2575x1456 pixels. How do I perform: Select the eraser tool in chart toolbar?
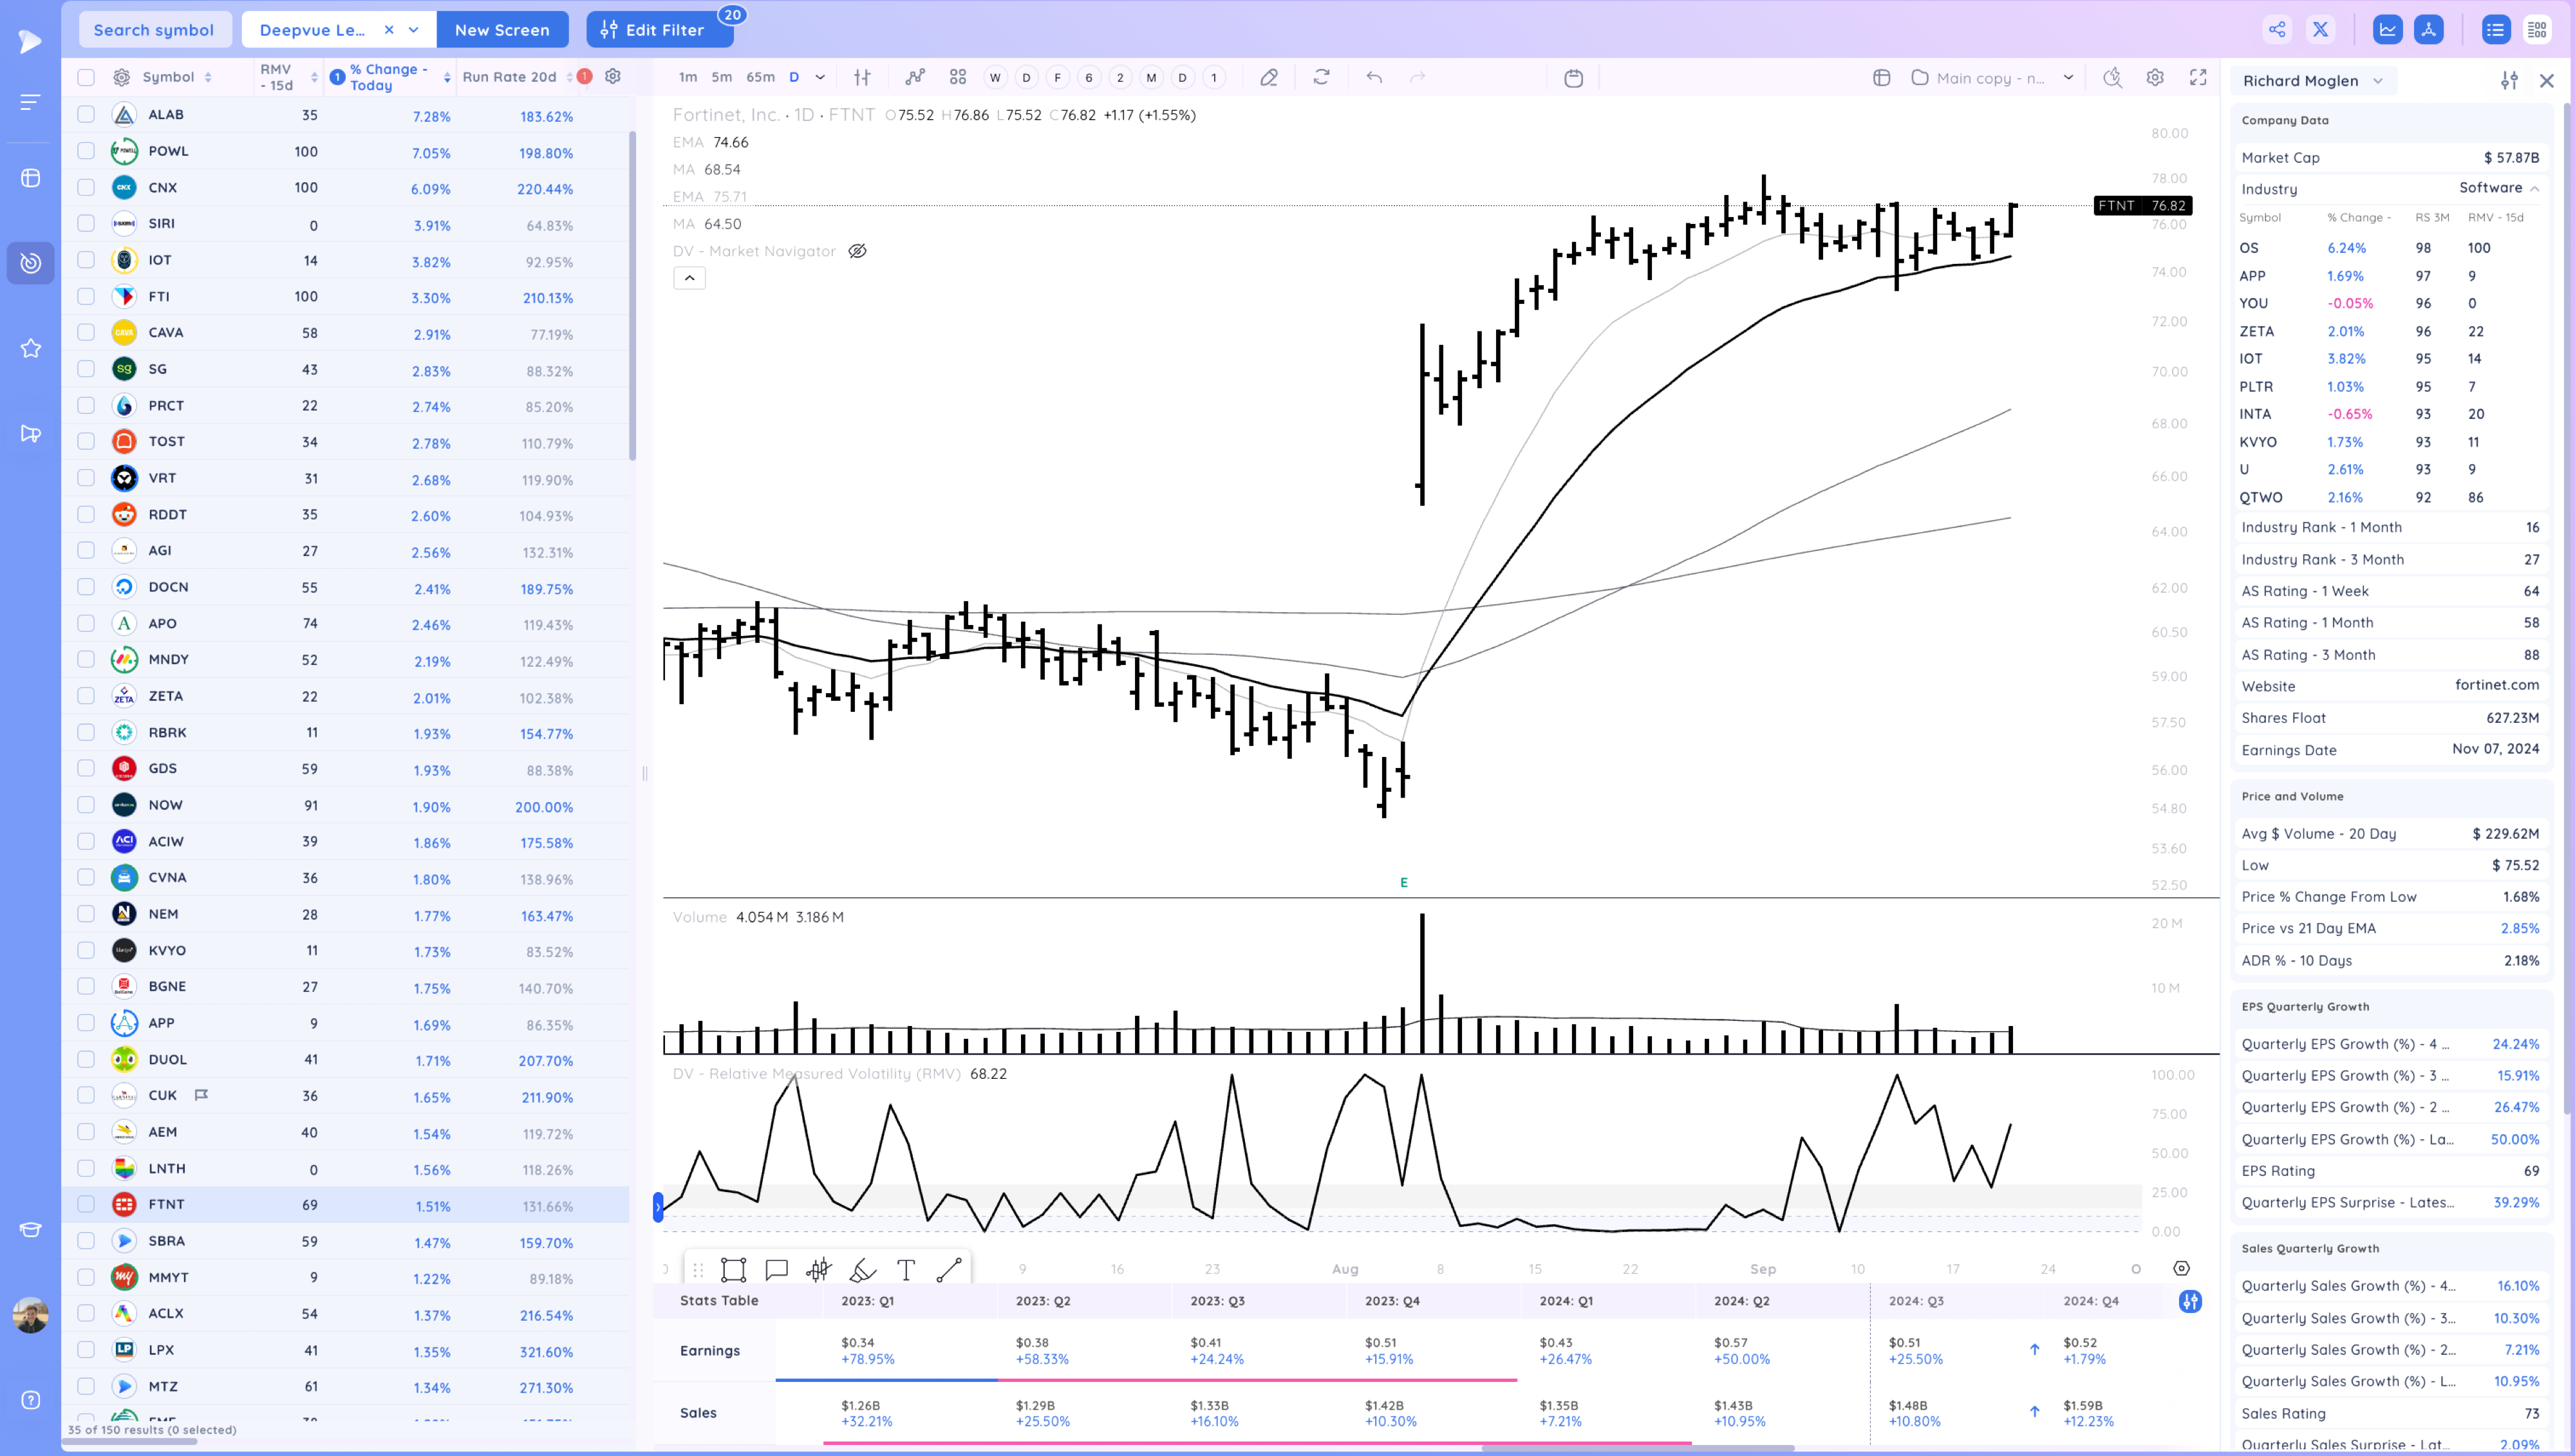[1269, 78]
